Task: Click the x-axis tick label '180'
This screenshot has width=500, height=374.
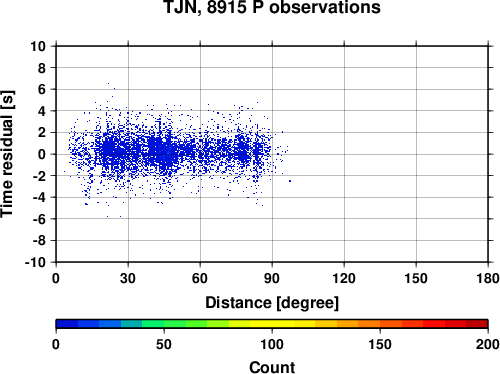Action: [x=488, y=278]
